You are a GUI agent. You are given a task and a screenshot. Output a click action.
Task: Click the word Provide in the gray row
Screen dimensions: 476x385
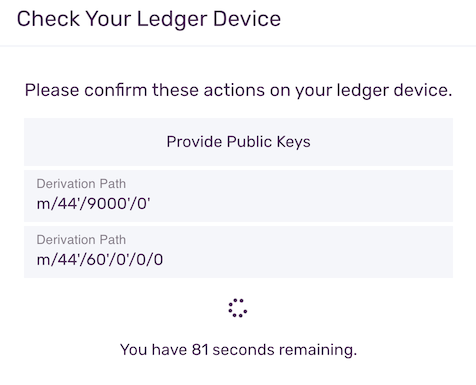(194, 142)
